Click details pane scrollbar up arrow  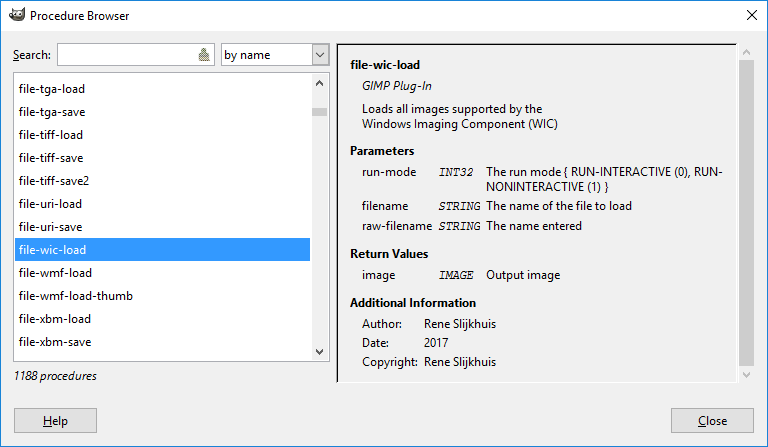pos(746,52)
